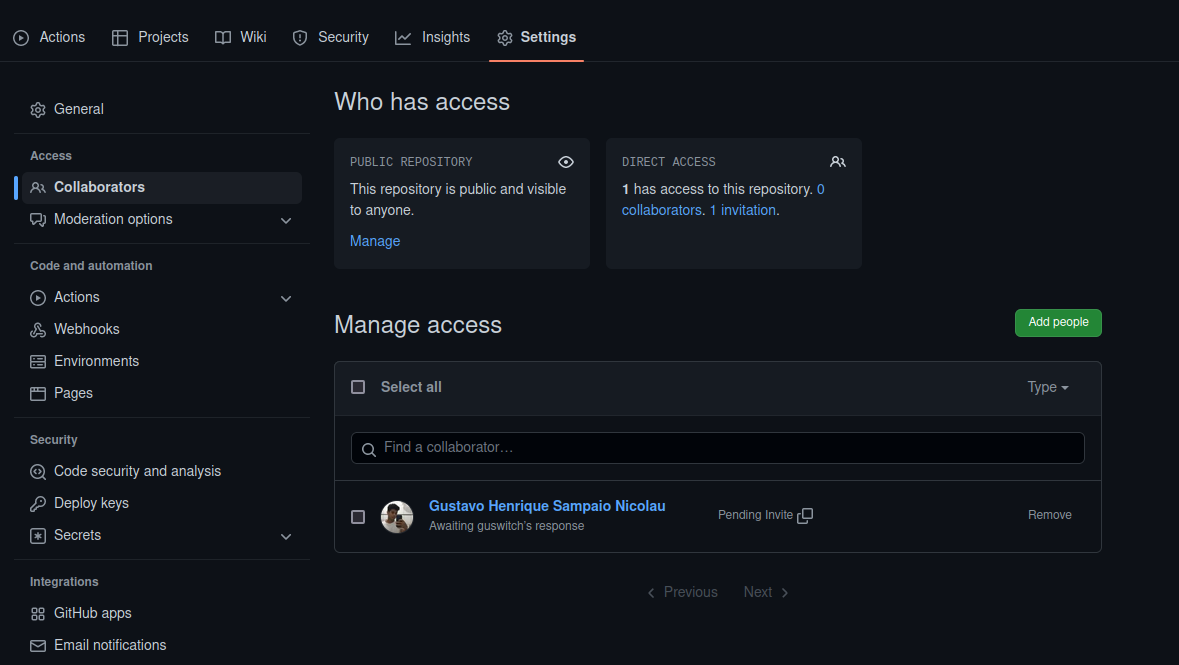Viewport: 1179px width, 665px height.
Task: Expand Moderation options chevron
Action: pos(286,220)
